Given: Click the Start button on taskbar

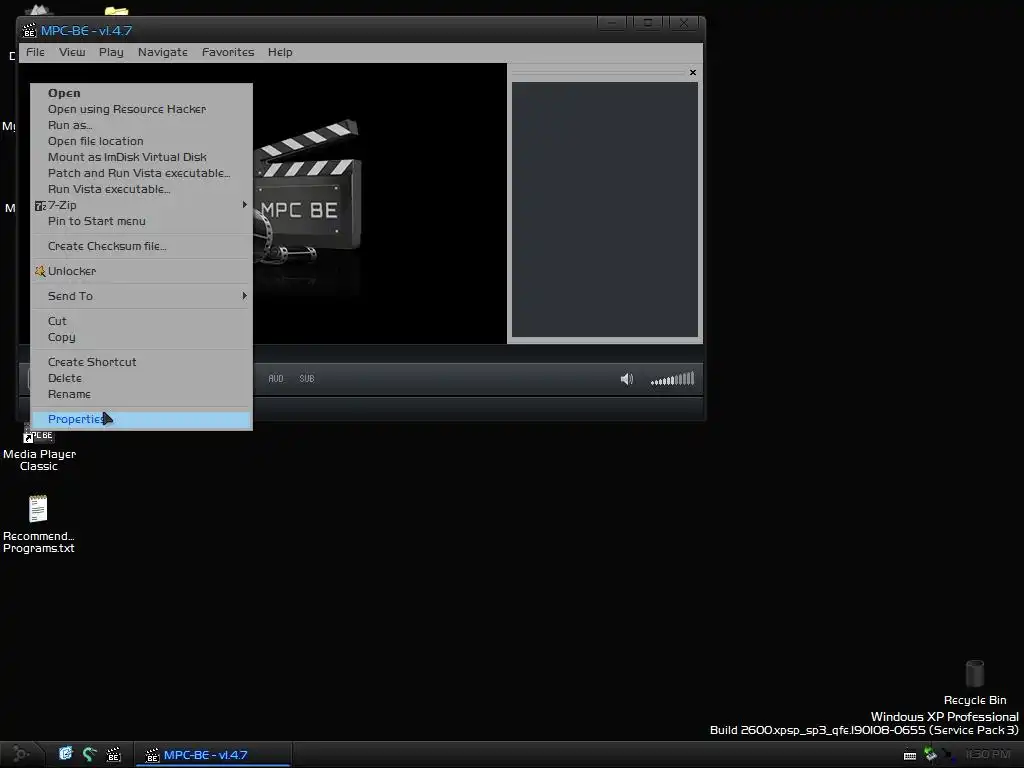Looking at the screenshot, I should (21, 754).
